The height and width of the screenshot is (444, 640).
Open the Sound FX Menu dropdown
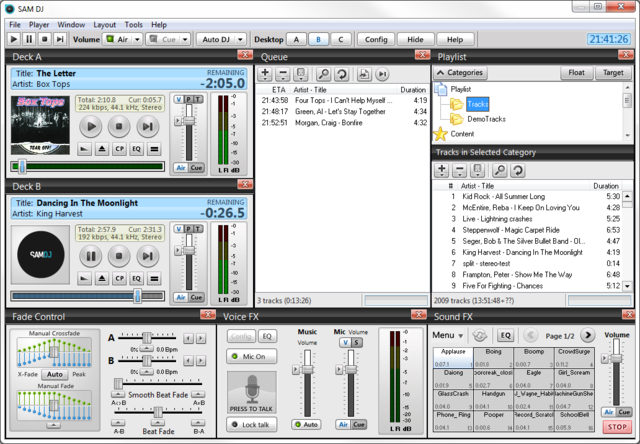tap(448, 335)
